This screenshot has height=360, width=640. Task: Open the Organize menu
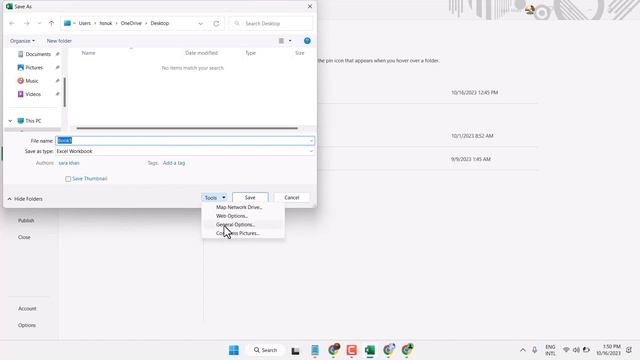pyautogui.click(x=22, y=41)
